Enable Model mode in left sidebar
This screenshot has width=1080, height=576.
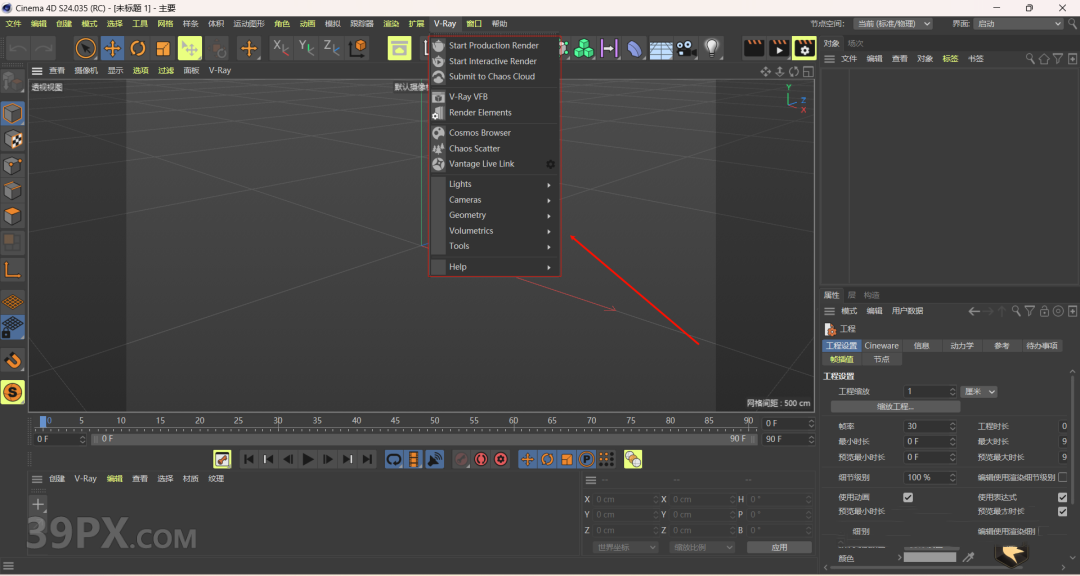12,113
